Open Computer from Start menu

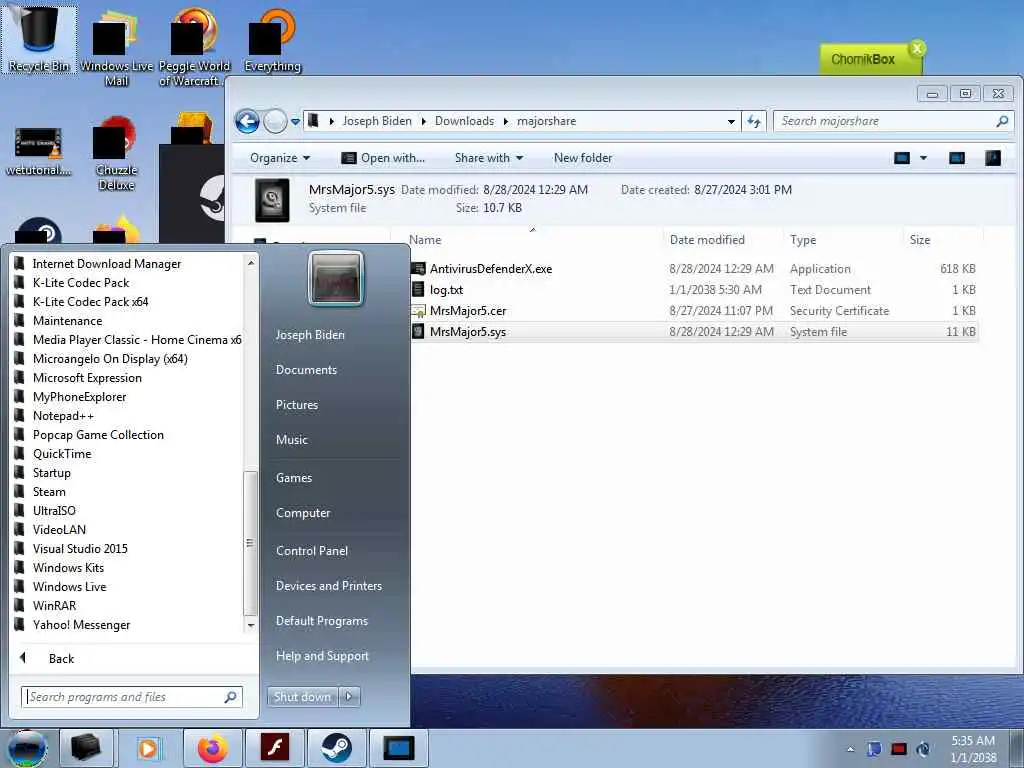click(303, 513)
